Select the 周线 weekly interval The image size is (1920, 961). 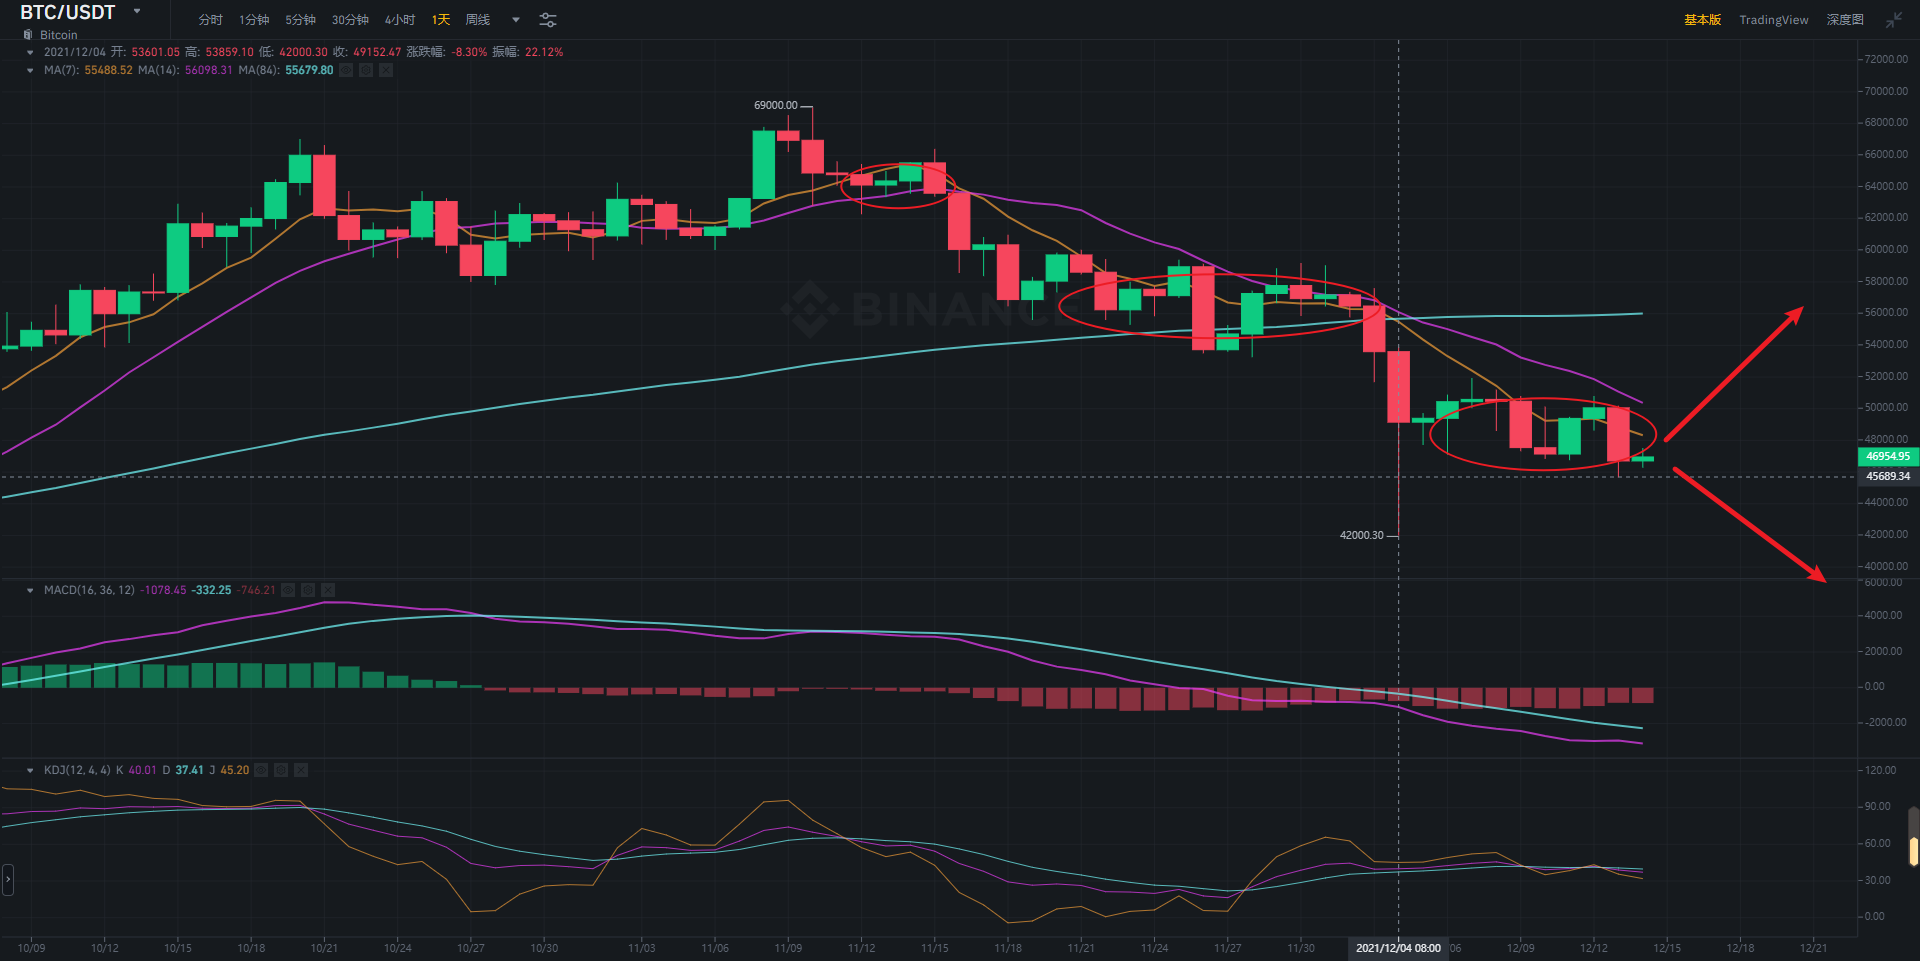(478, 20)
